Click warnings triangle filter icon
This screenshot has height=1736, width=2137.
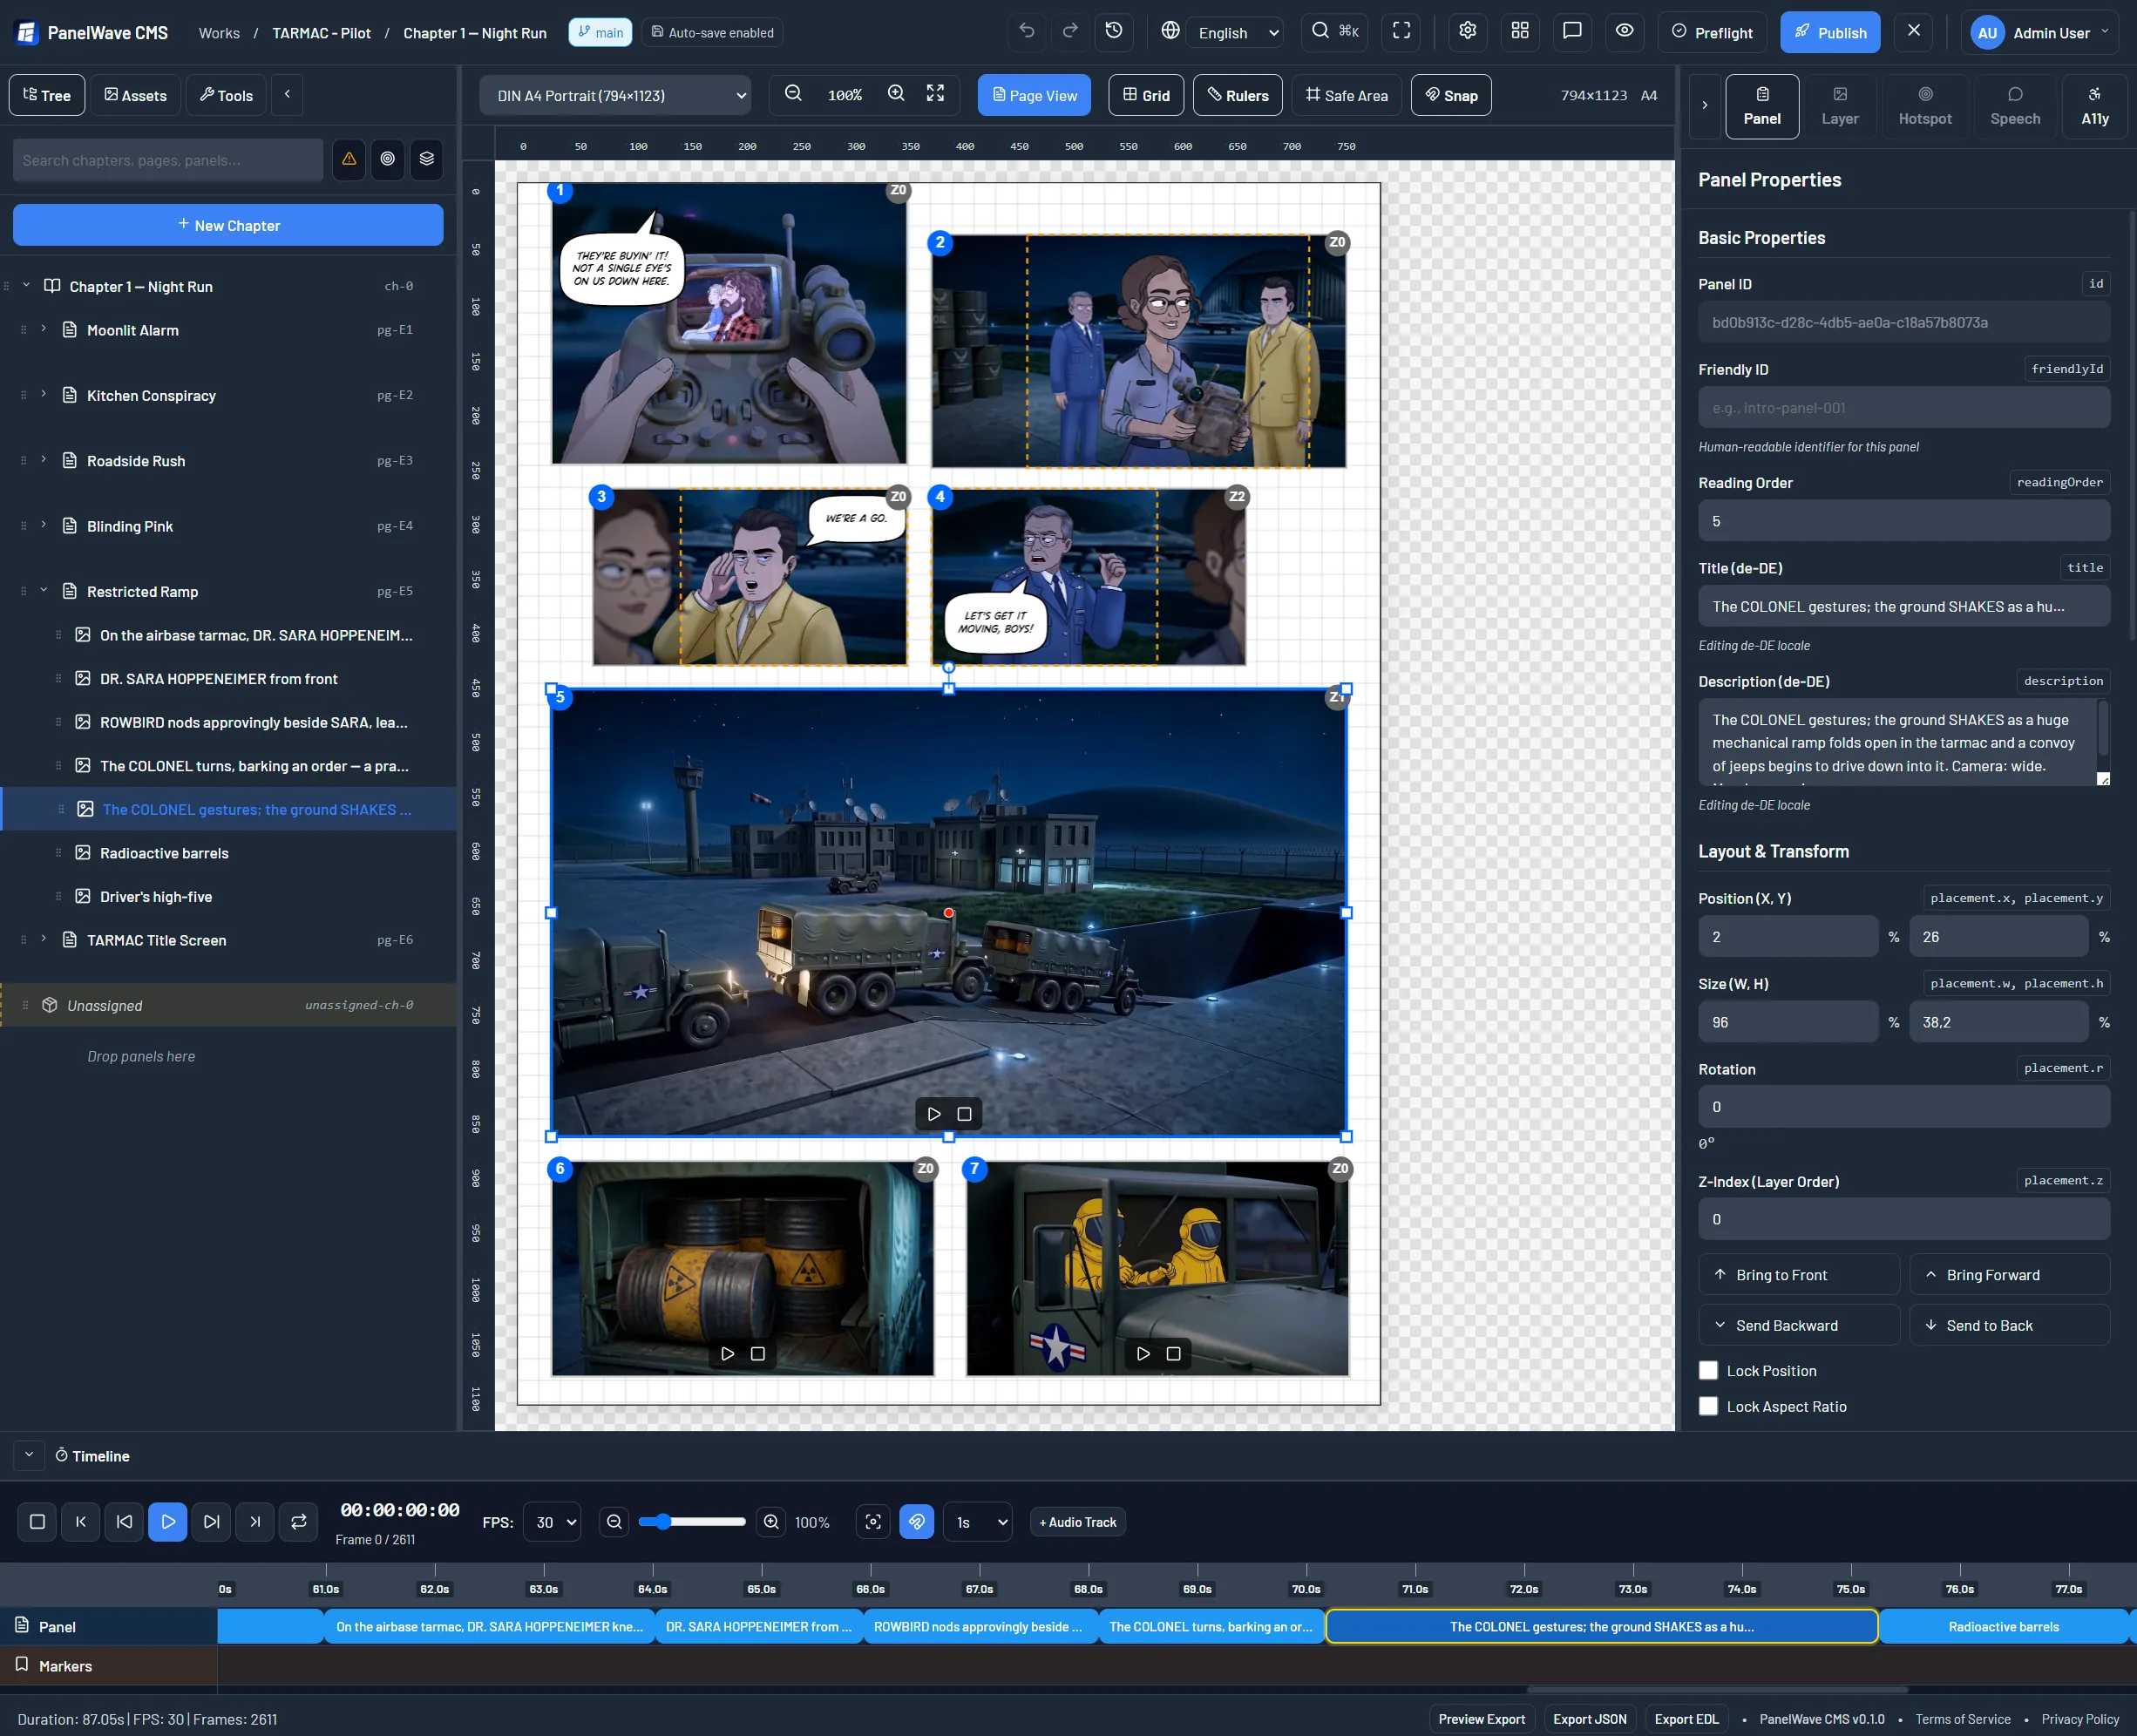[349, 159]
